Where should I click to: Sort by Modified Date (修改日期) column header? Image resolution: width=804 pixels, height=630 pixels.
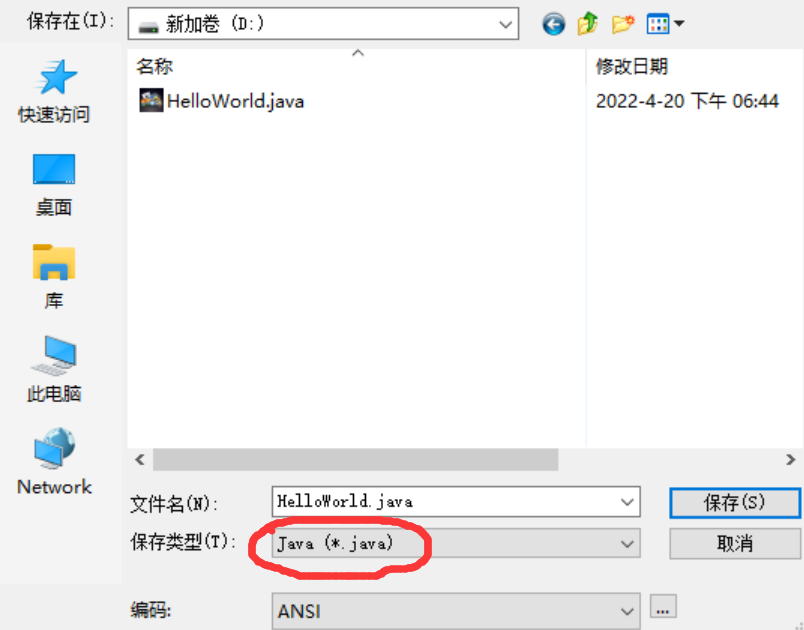pos(694,67)
